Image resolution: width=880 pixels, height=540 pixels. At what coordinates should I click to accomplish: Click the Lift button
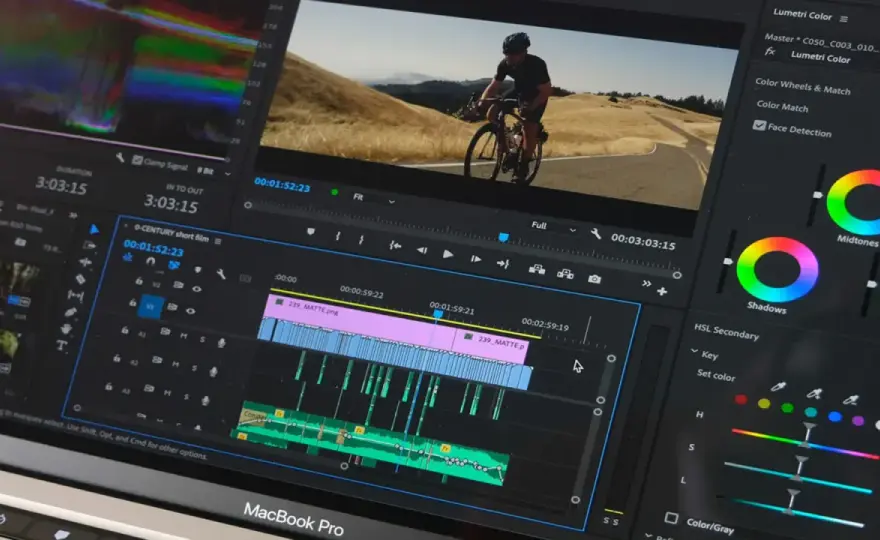(x=537, y=269)
